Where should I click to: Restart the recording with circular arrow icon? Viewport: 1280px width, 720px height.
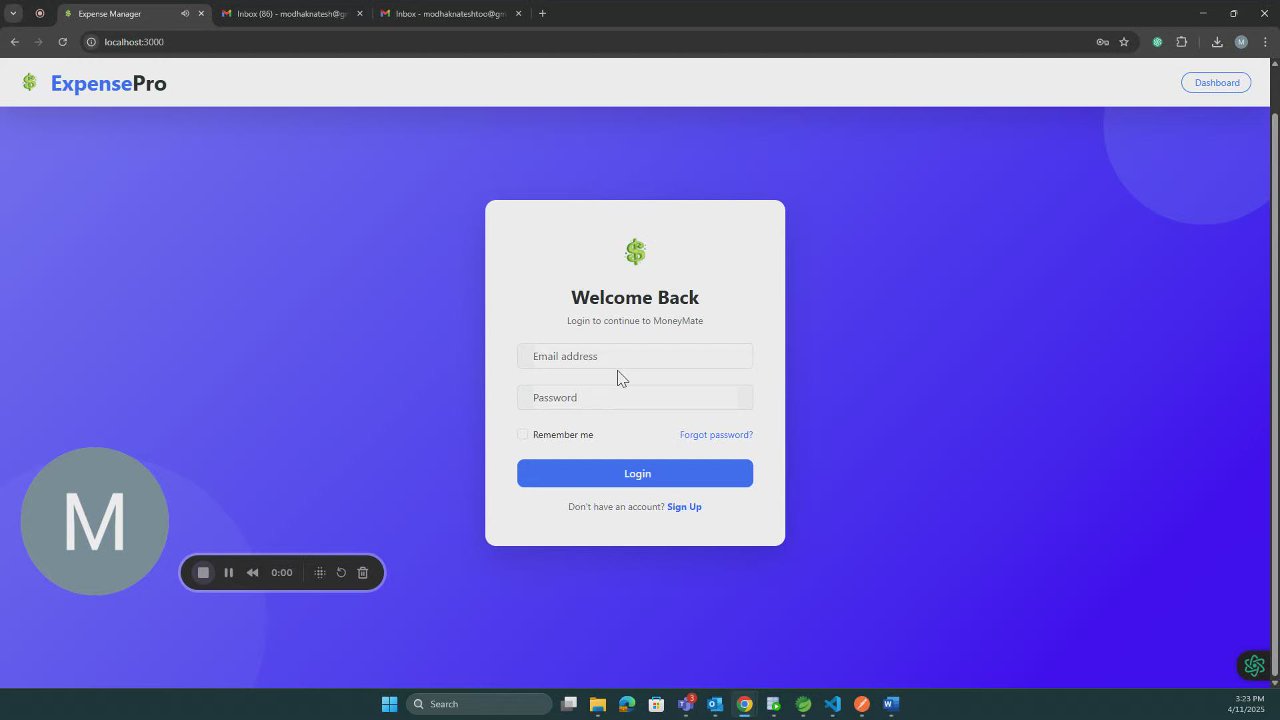[341, 573]
